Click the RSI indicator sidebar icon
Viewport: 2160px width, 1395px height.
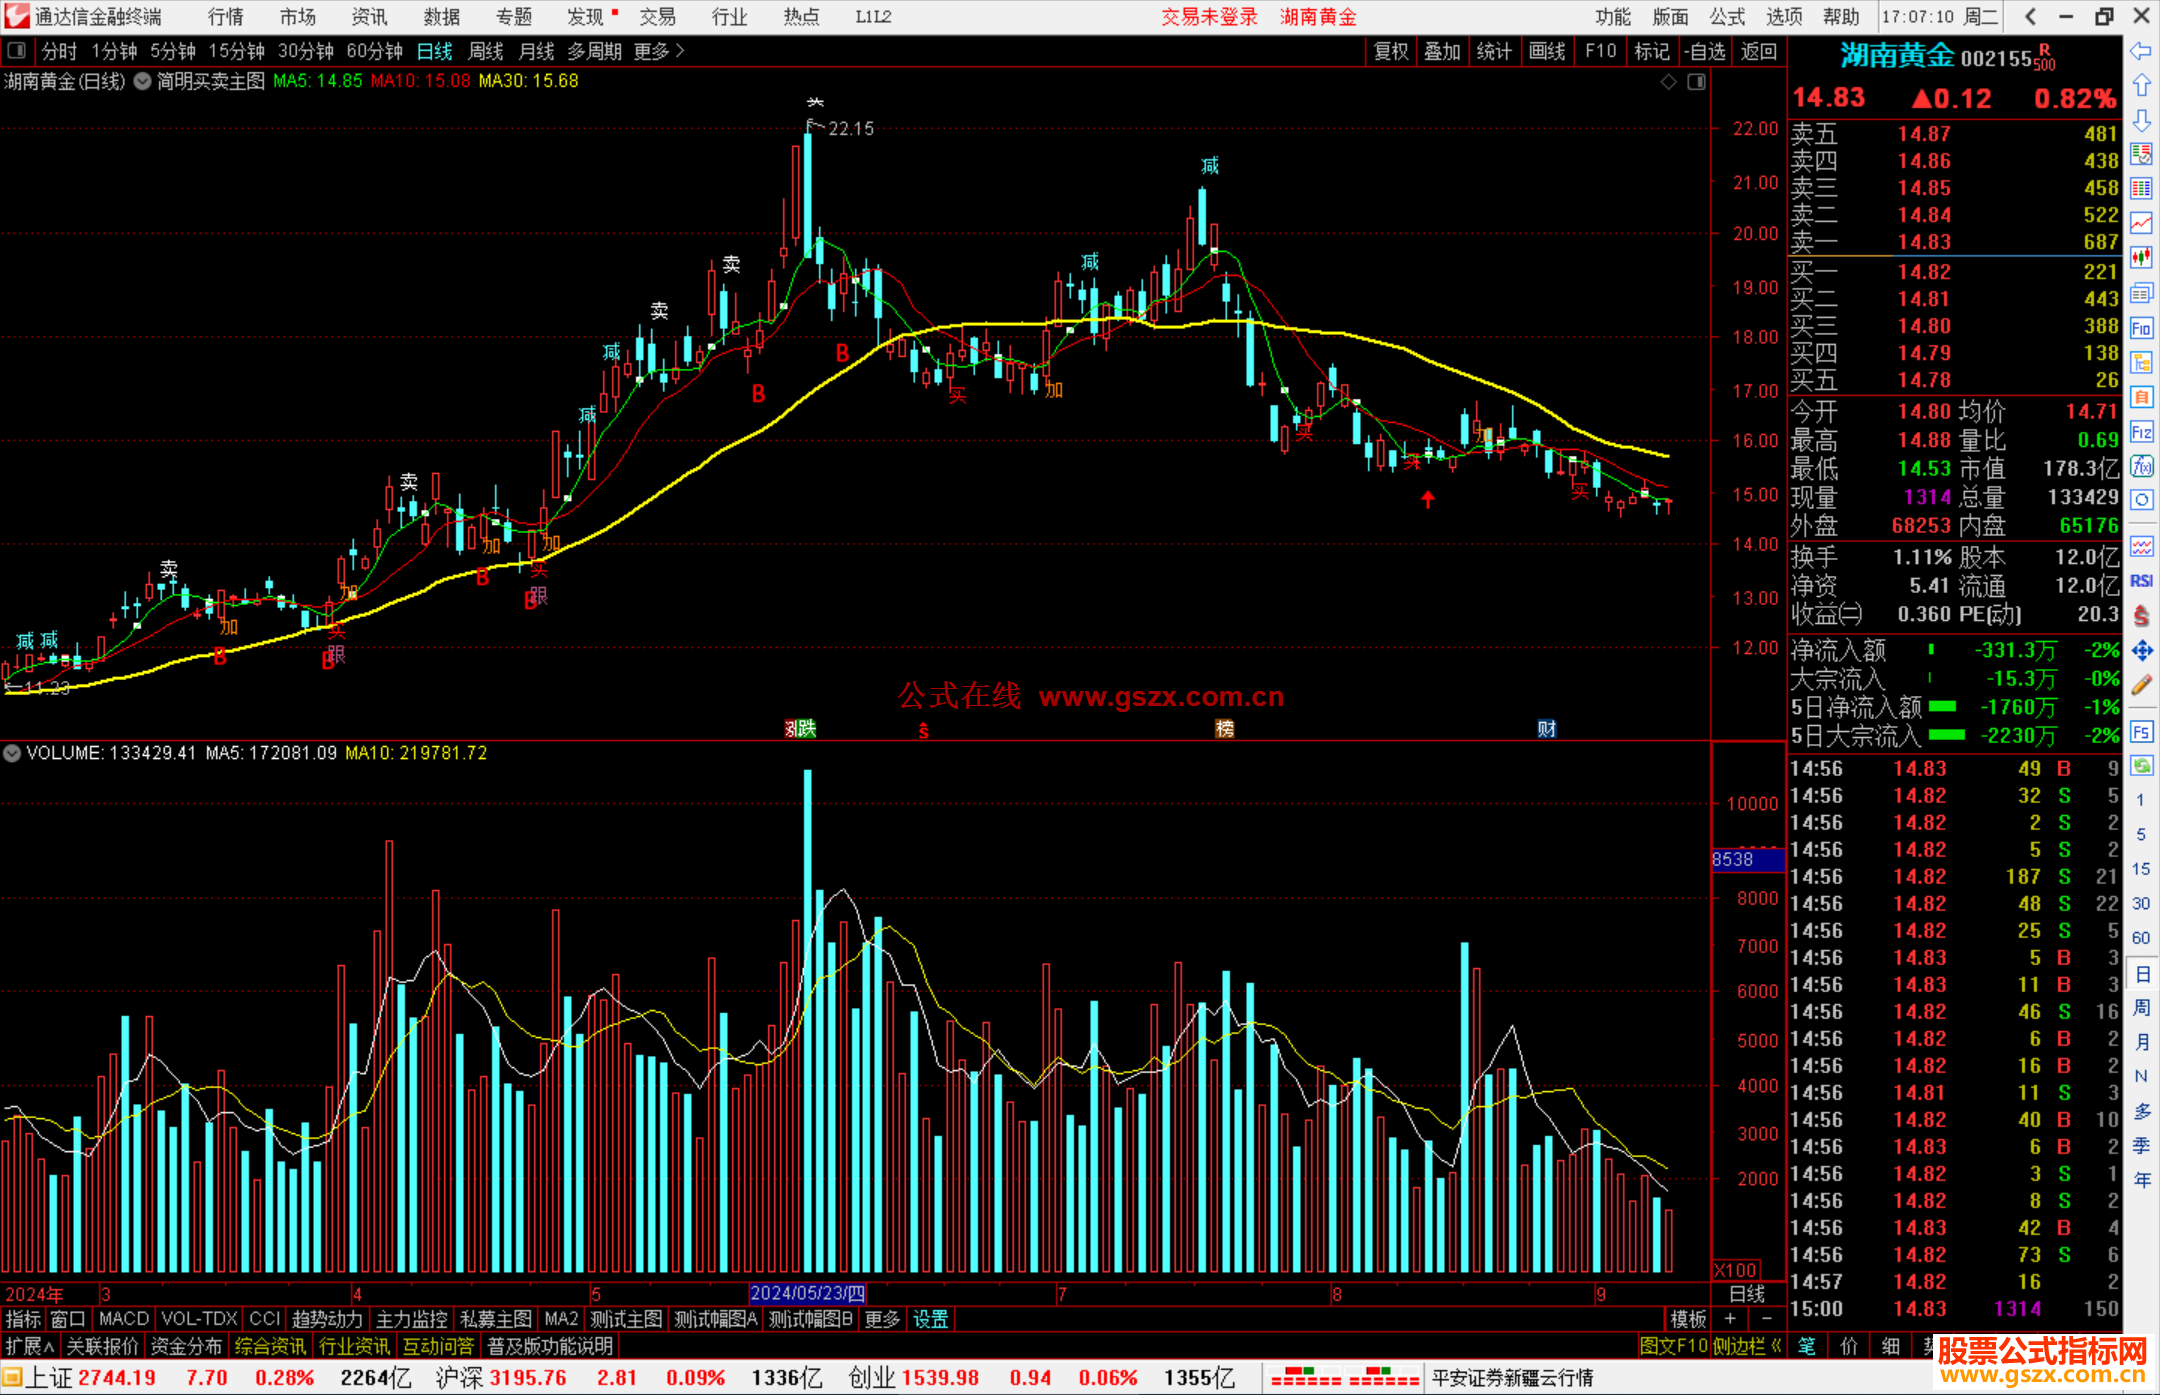tap(2141, 581)
